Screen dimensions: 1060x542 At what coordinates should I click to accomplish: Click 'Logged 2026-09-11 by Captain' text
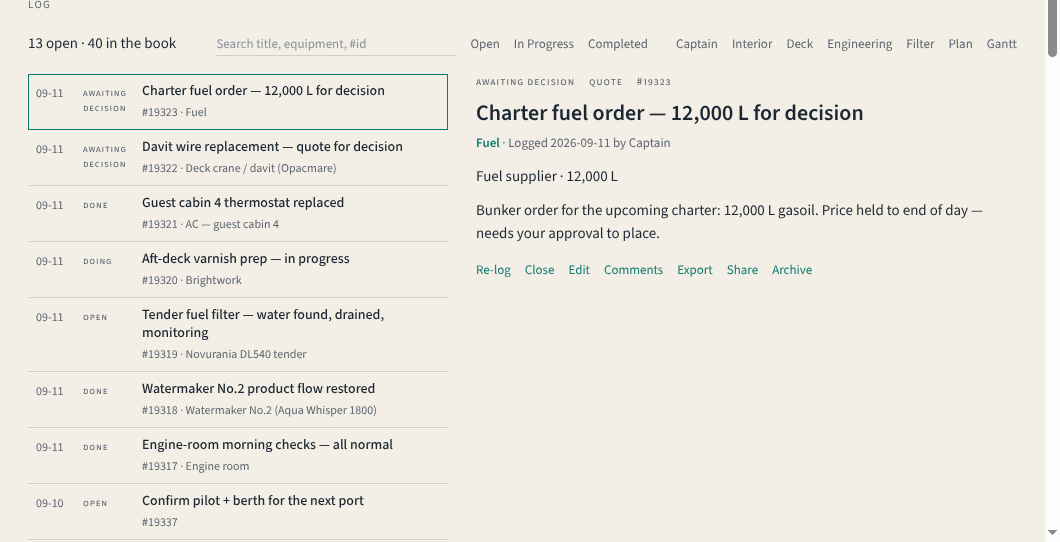point(589,143)
